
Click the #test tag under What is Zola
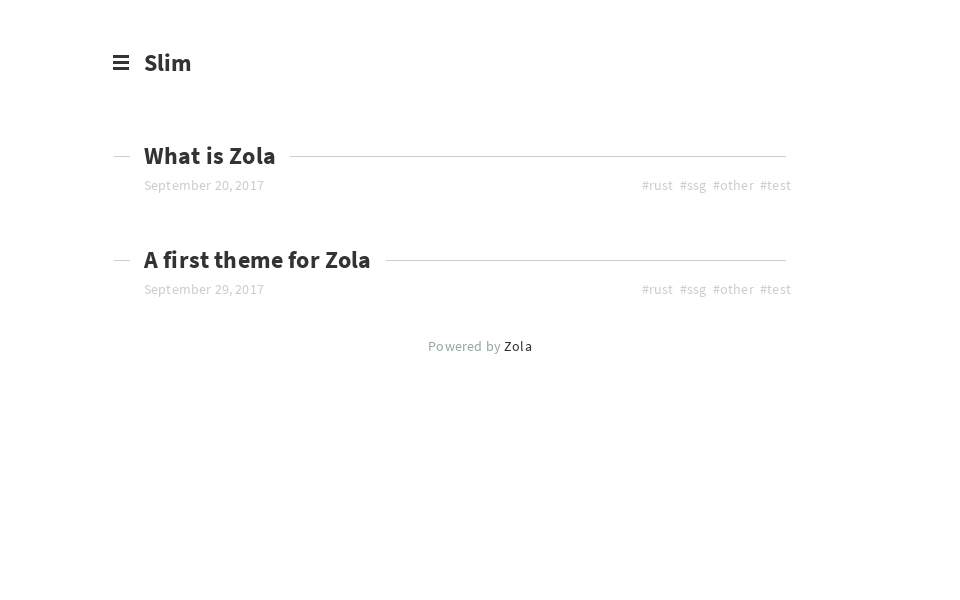[775, 185]
